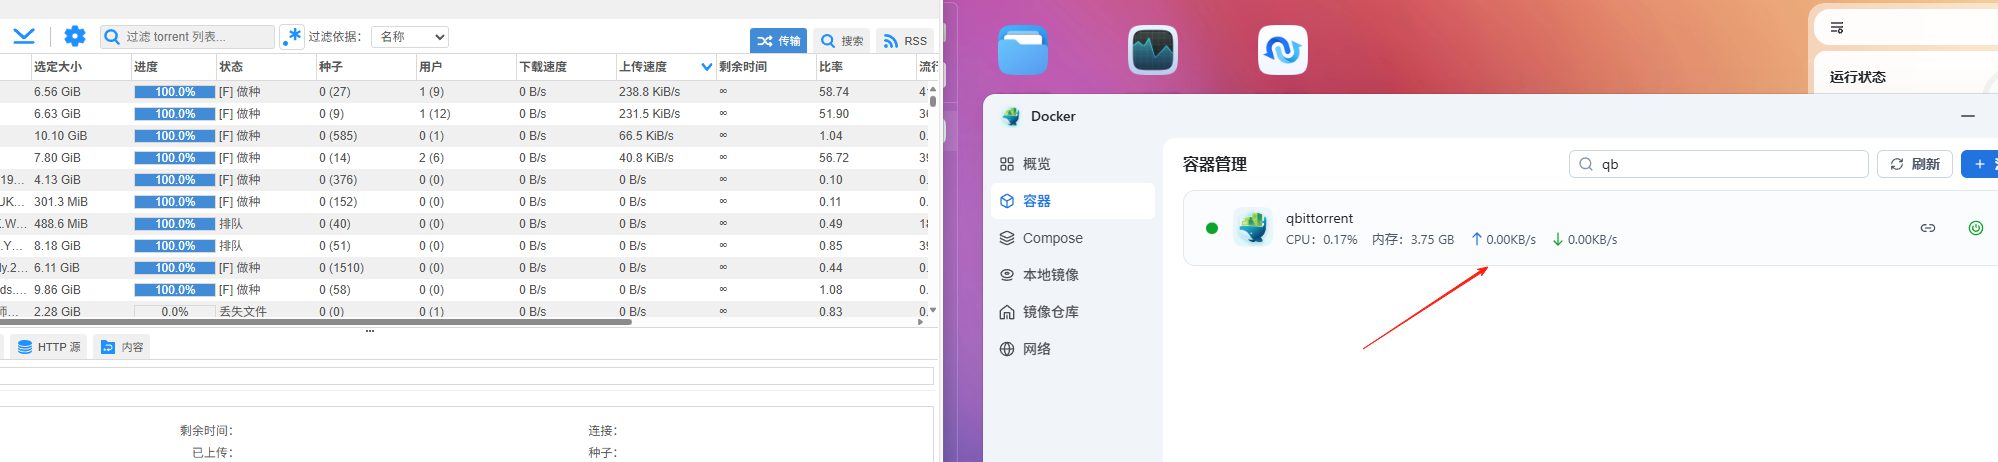Open the 内容 content tab
The image size is (1998, 462).
click(x=122, y=347)
